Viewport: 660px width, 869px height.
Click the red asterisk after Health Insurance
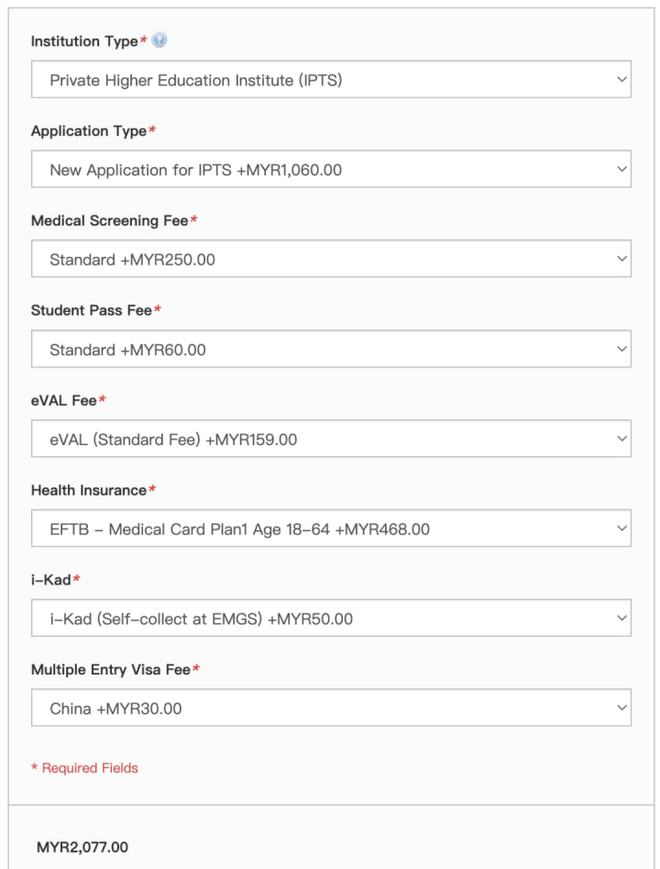tap(152, 490)
